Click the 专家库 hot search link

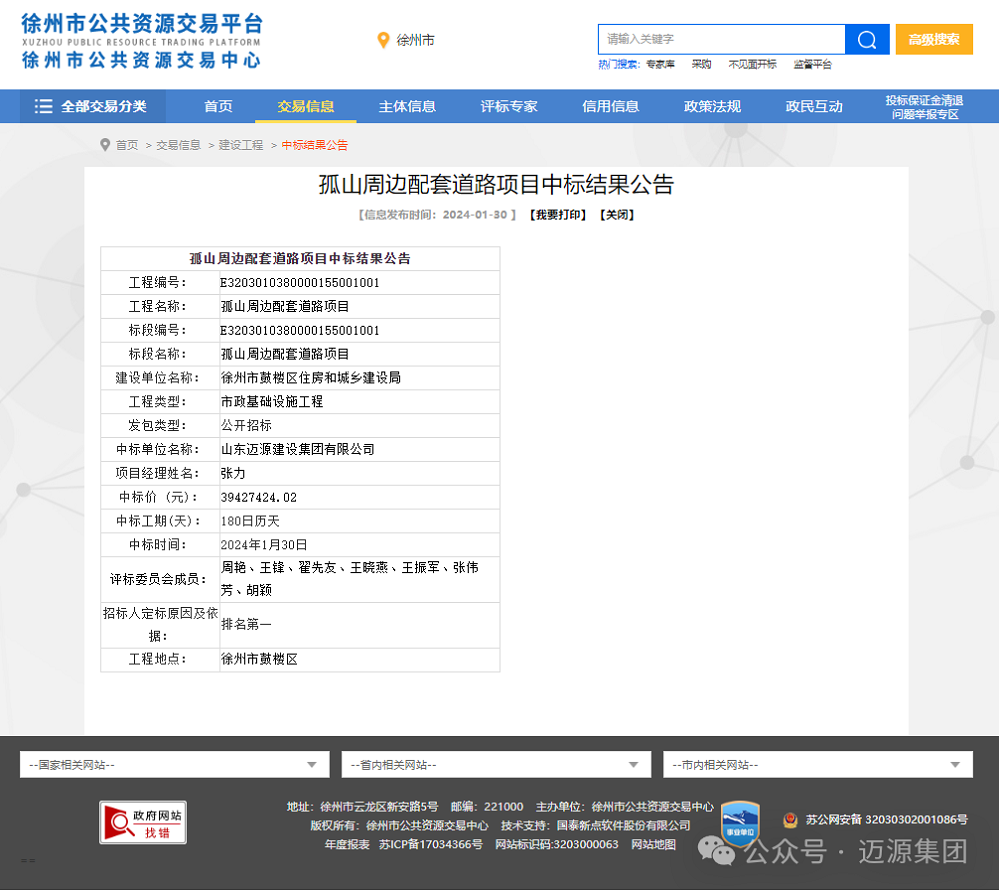[660, 64]
